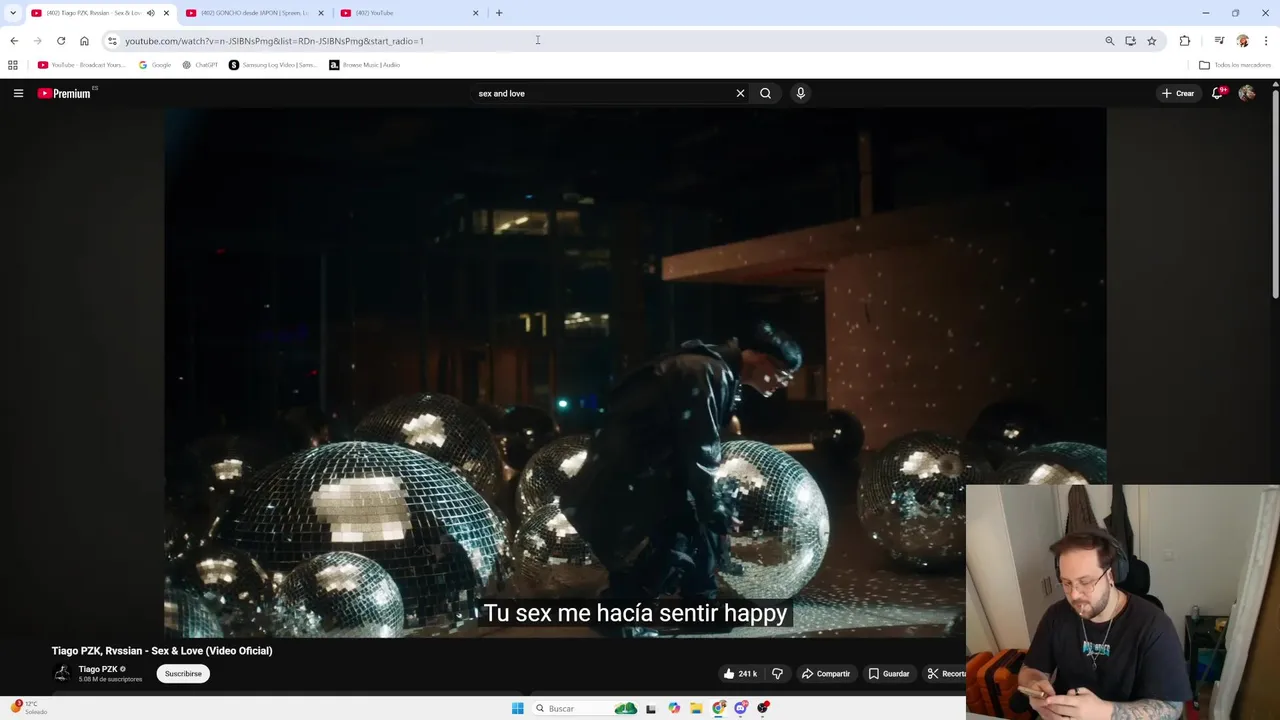This screenshot has height=720, width=1280.
Task: Subscribe to Tiago PZK with Suscribirse
Action: pos(183,674)
